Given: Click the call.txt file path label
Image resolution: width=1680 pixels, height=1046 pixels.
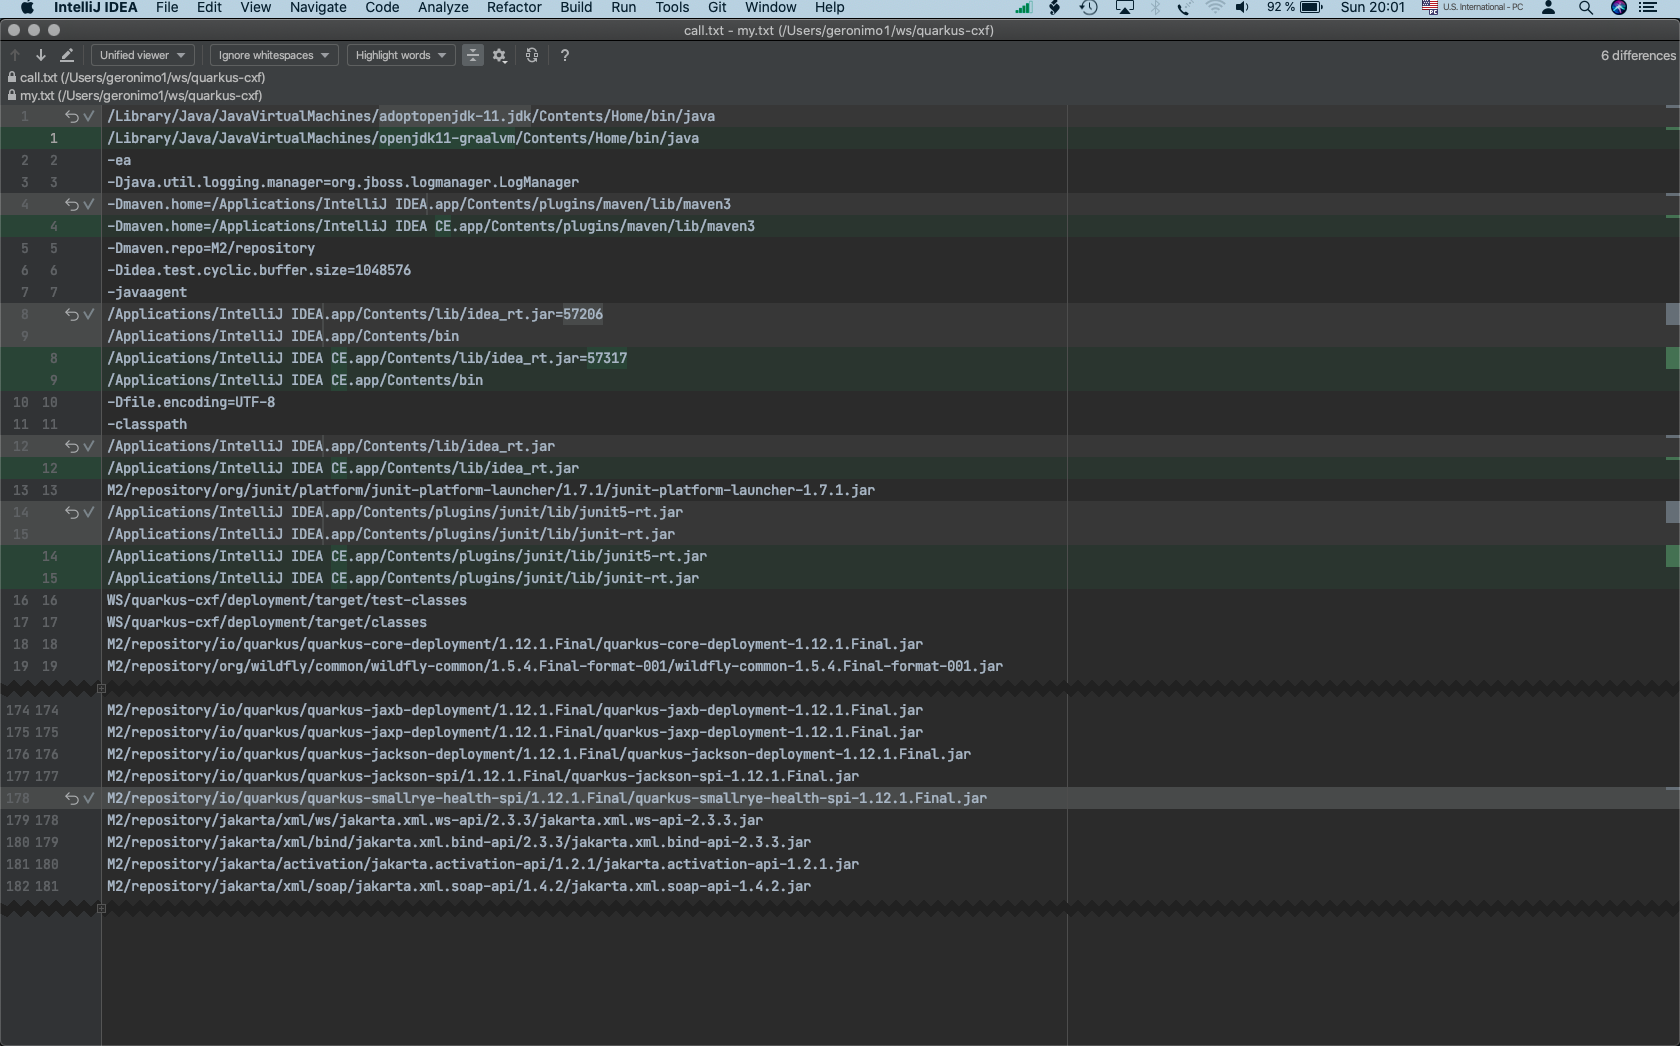Looking at the screenshot, I should point(142,77).
